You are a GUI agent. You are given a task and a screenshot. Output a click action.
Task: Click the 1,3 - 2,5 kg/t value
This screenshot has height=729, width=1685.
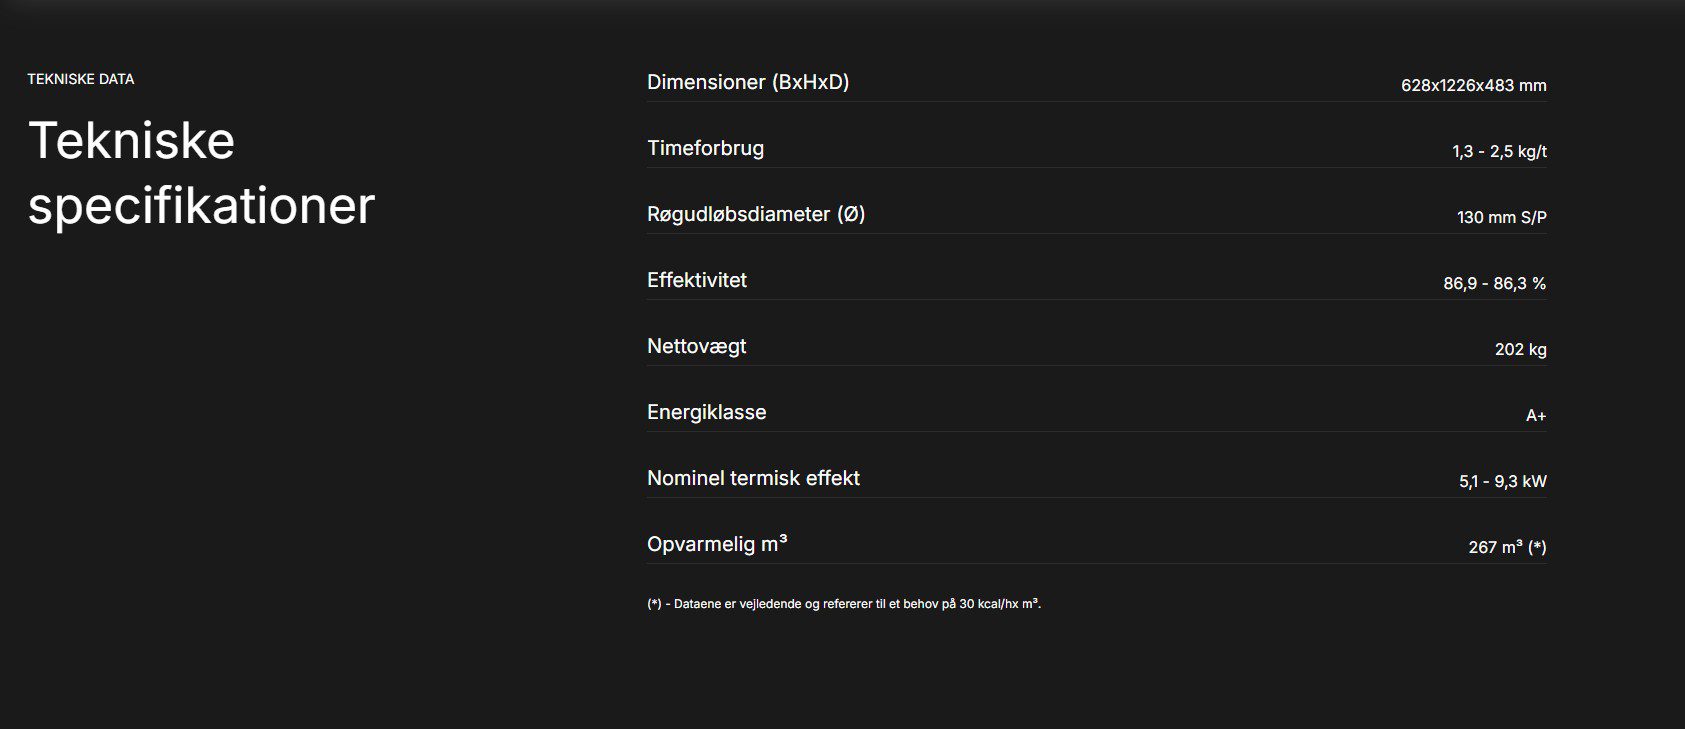coord(1499,151)
